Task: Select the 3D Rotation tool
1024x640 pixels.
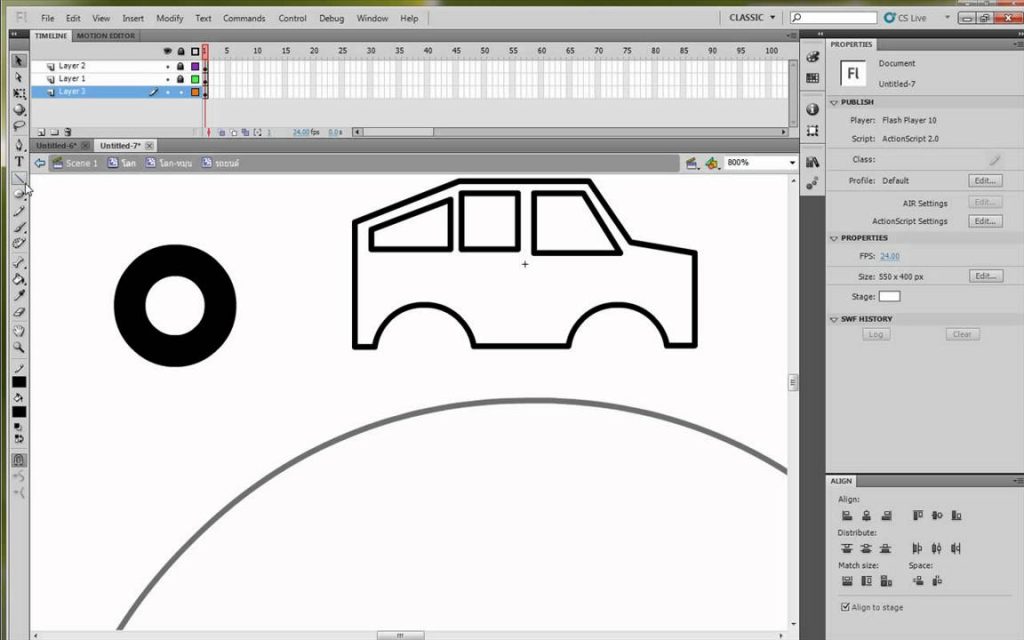Action: click(x=19, y=110)
